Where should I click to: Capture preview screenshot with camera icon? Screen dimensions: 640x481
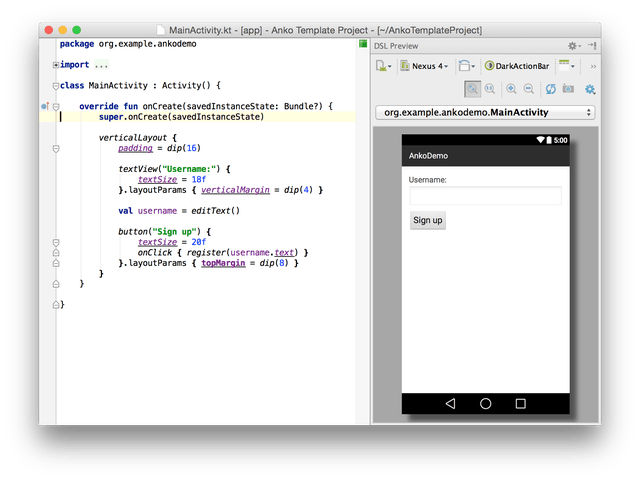(568, 89)
